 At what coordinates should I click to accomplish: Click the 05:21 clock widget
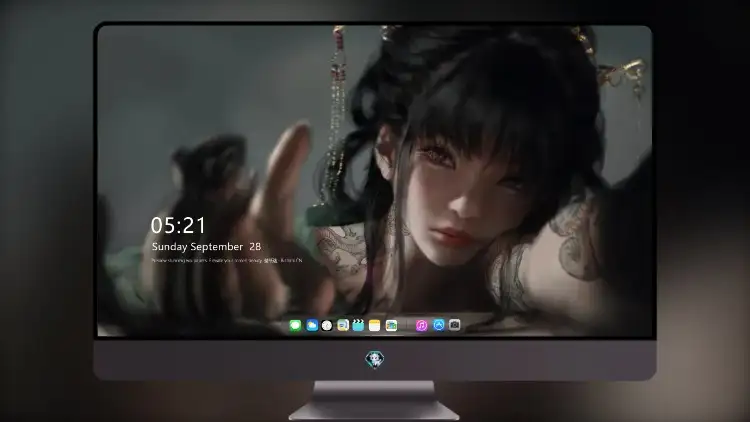pos(178,225)
